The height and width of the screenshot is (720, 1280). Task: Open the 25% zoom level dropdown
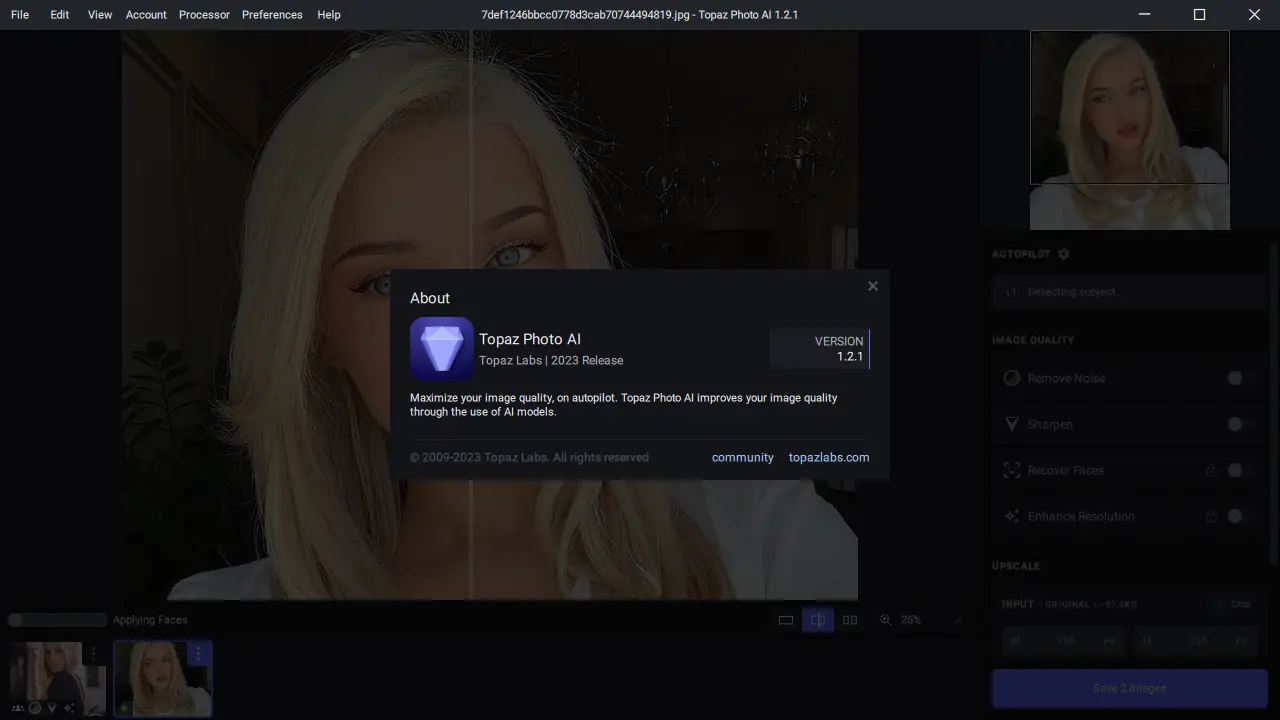coord(930,620)
